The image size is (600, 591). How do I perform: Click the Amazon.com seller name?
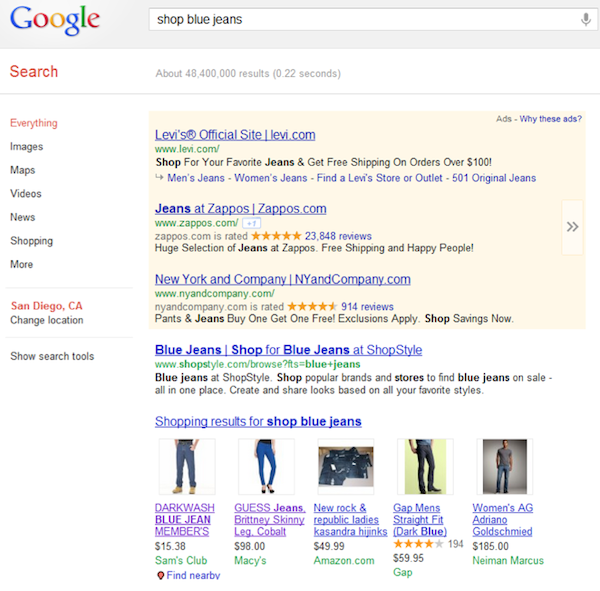pyautogui.click(x=344, y=560)
